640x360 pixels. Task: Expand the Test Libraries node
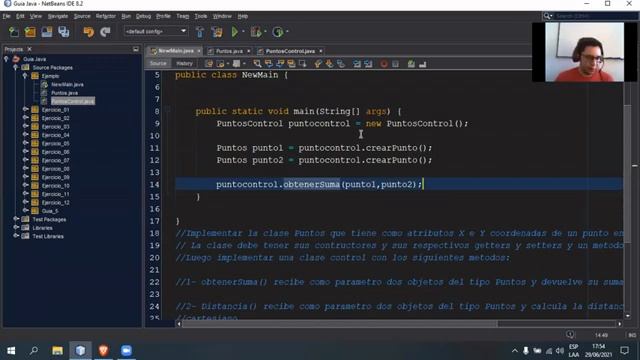tap(16, 236)
